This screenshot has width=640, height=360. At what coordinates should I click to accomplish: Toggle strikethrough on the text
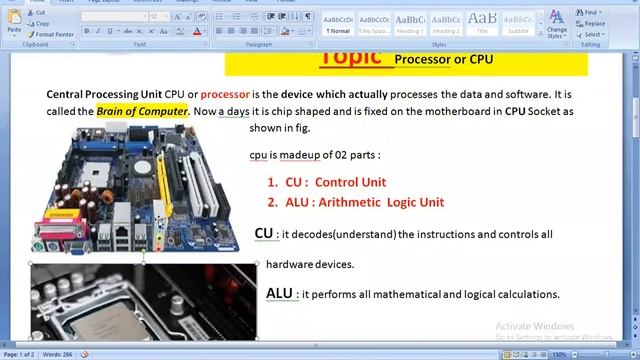click(x=128, y=31)
